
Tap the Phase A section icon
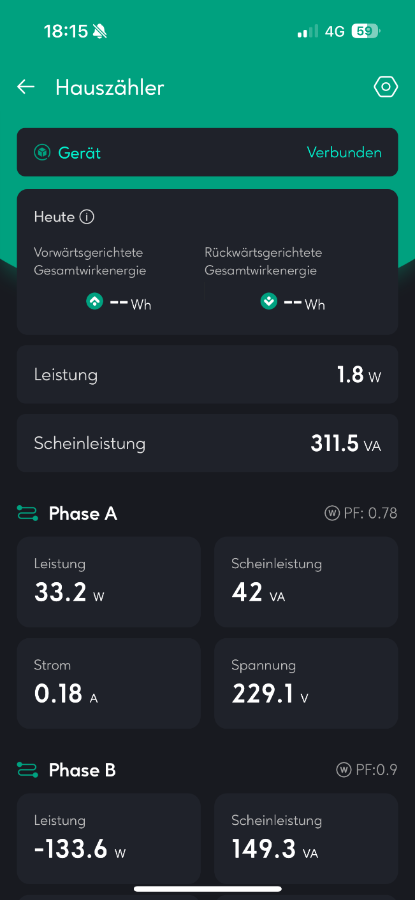[27, 513]
